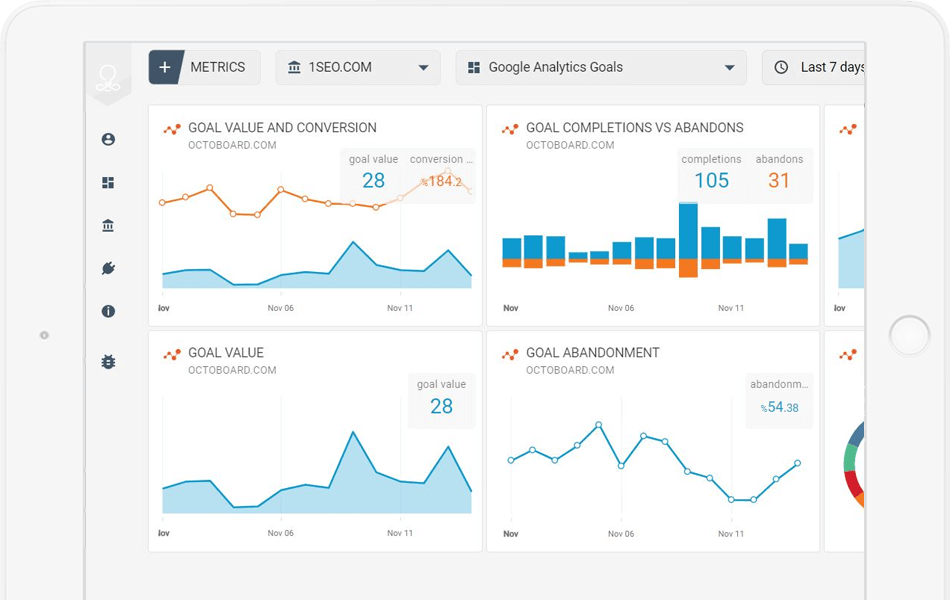Click the bank/clients icon in sidebar
Screen dimensions: 950x600
pos(108,225)
